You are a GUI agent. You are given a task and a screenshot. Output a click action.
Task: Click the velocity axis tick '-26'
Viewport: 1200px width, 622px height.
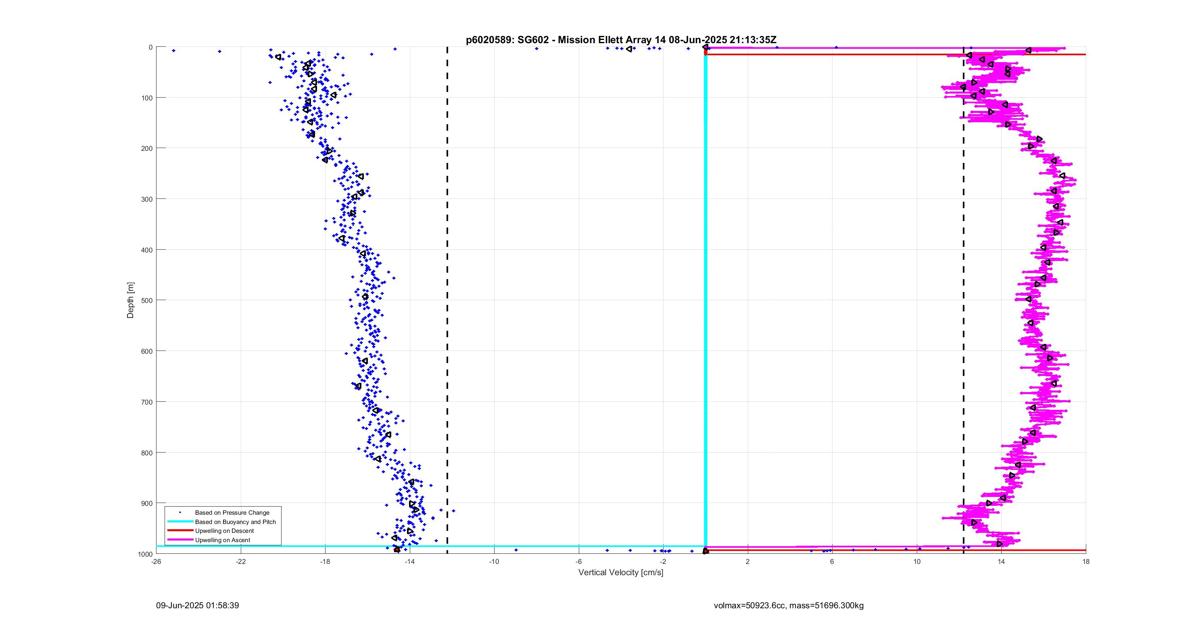point(156,561)
